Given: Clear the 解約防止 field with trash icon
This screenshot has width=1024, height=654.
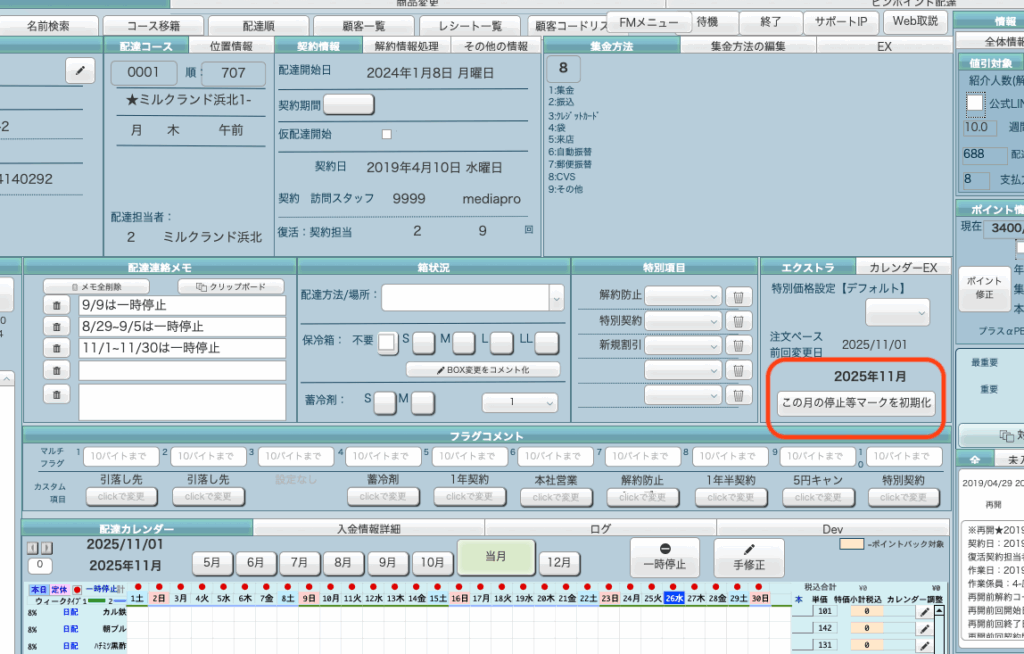Looking at the screenshot, I should click(x=737, y=296).
